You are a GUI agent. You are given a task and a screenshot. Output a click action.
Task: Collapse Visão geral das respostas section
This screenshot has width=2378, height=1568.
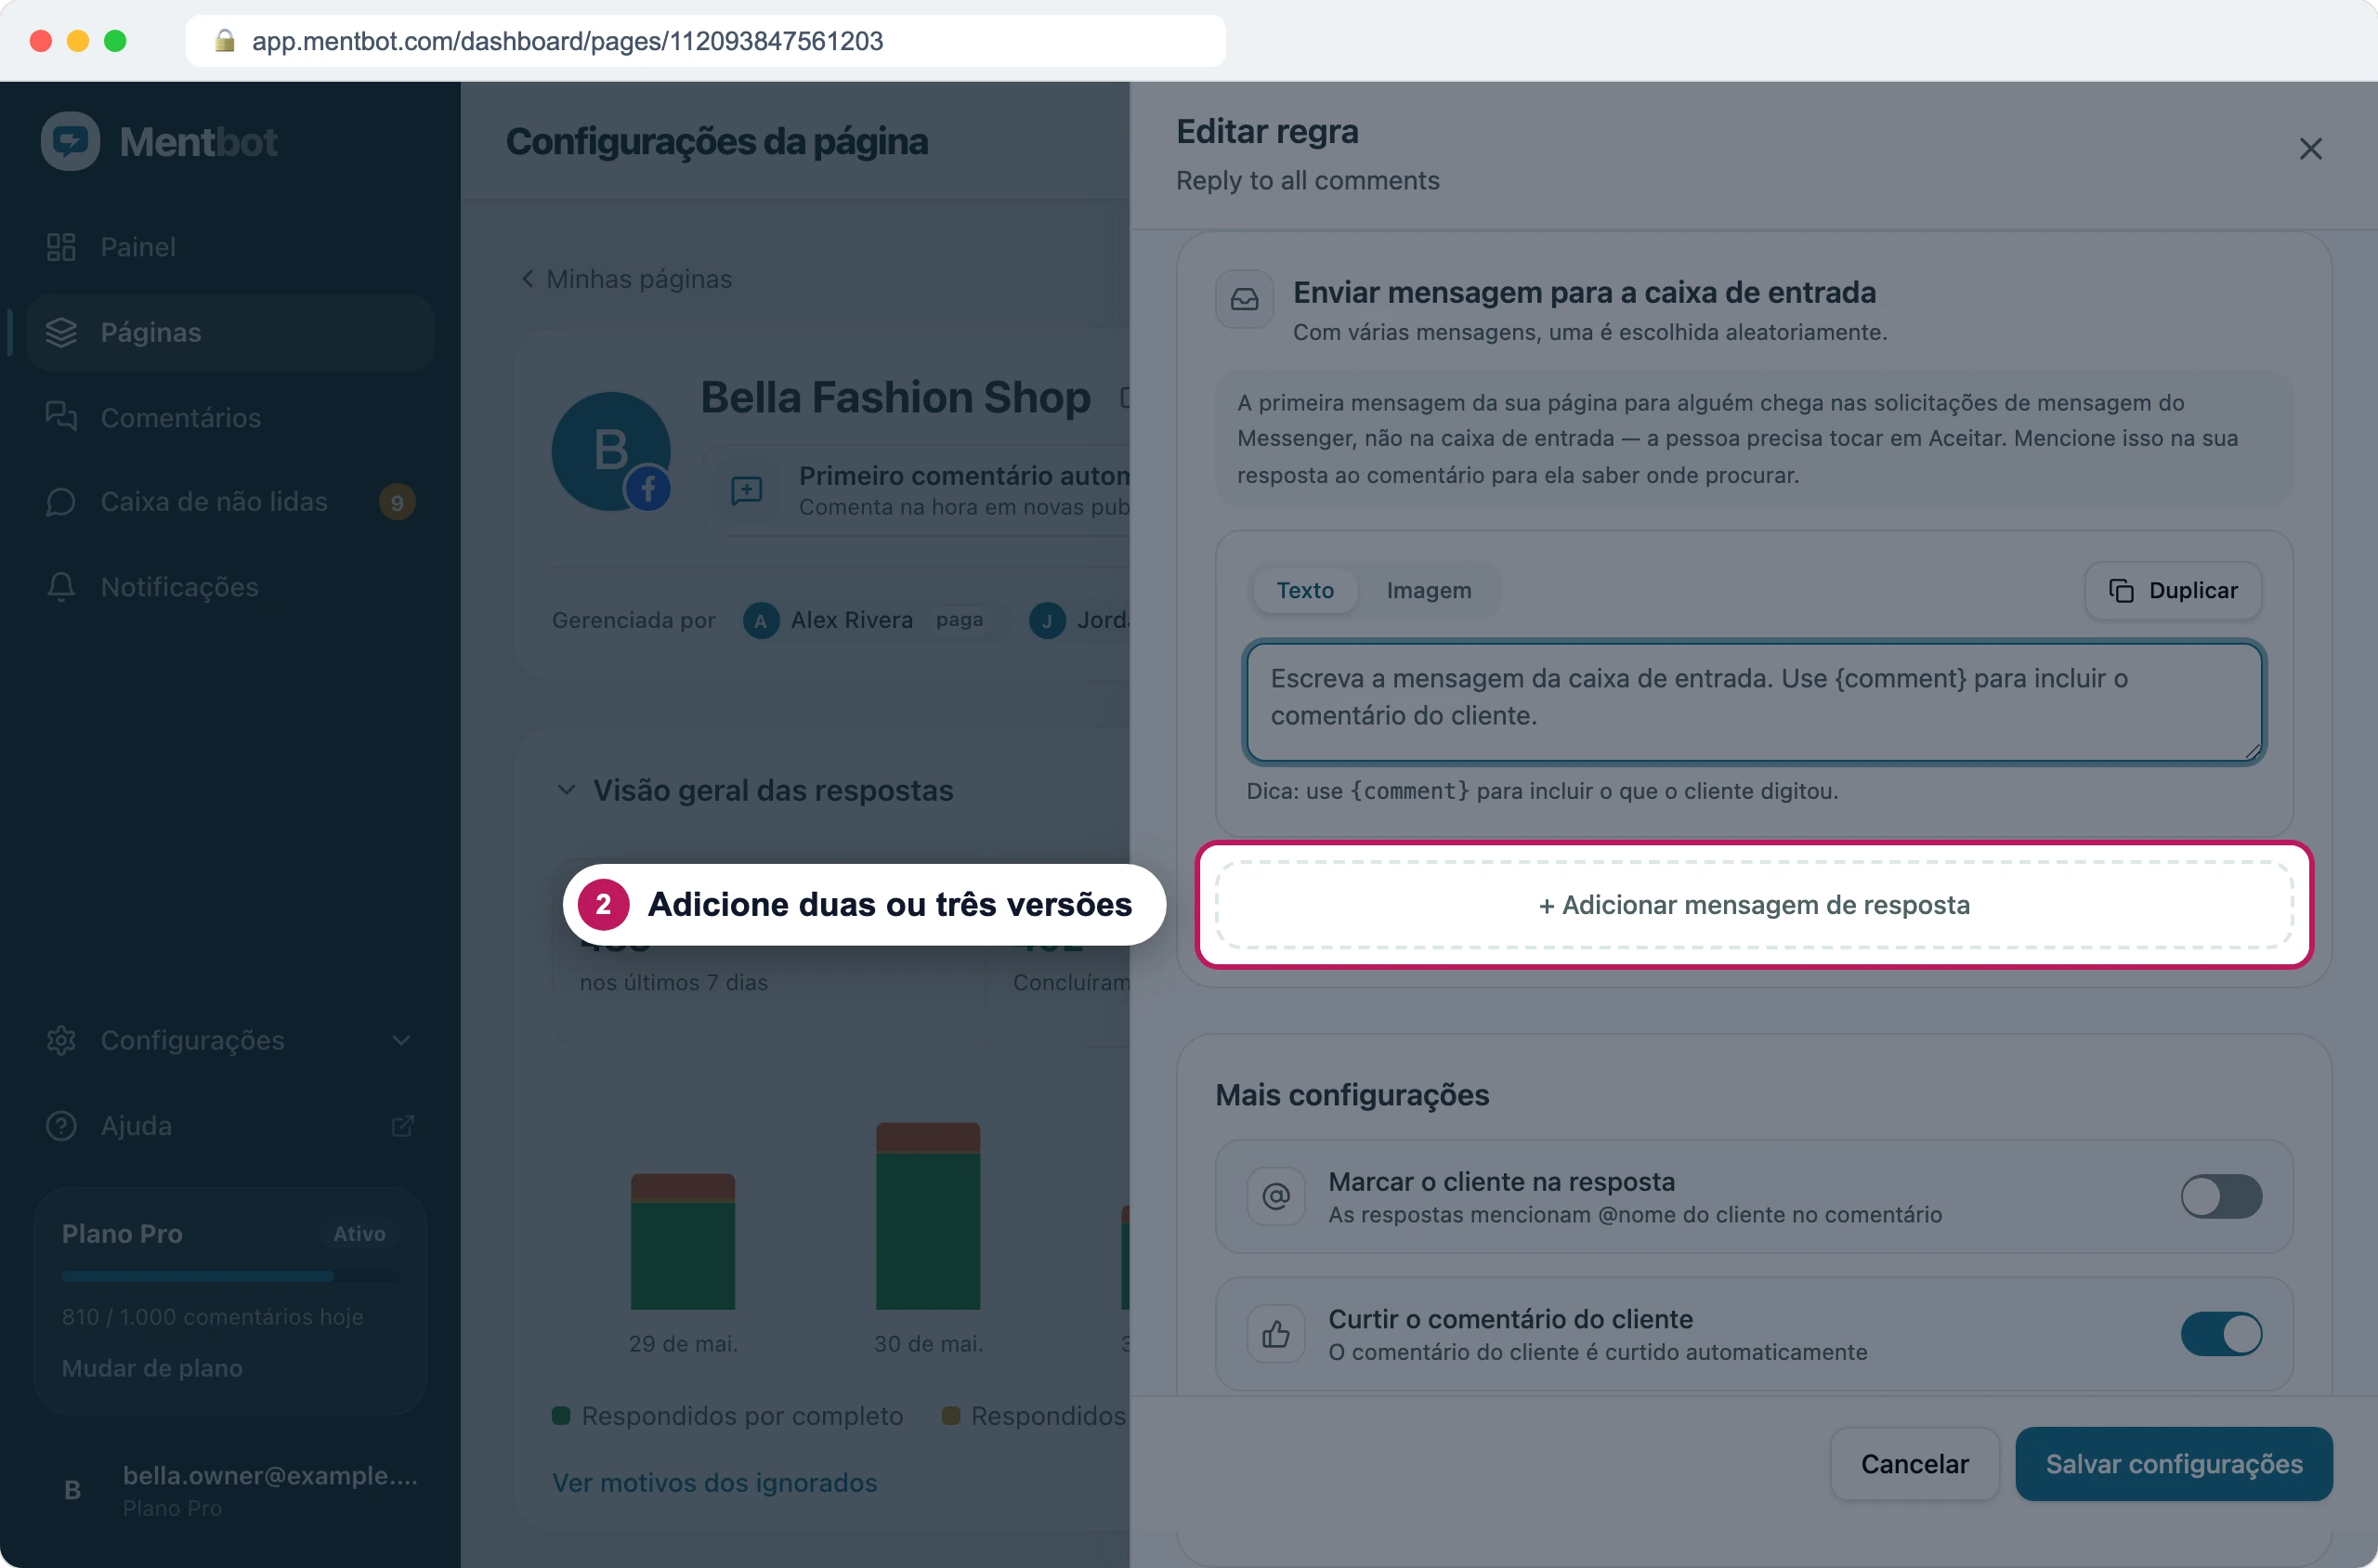(x=566, y=790)
